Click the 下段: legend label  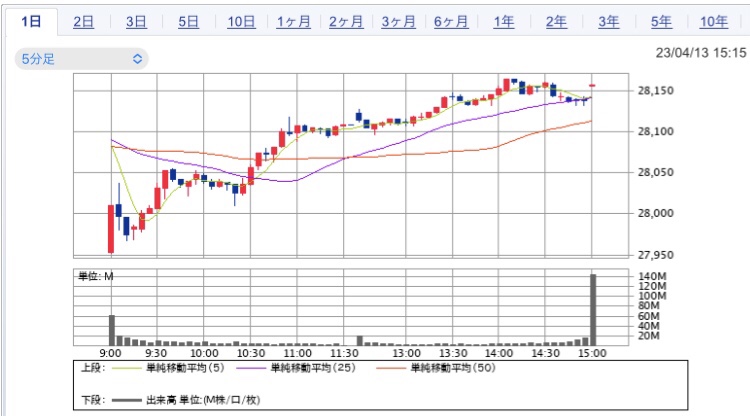(93, 400)
